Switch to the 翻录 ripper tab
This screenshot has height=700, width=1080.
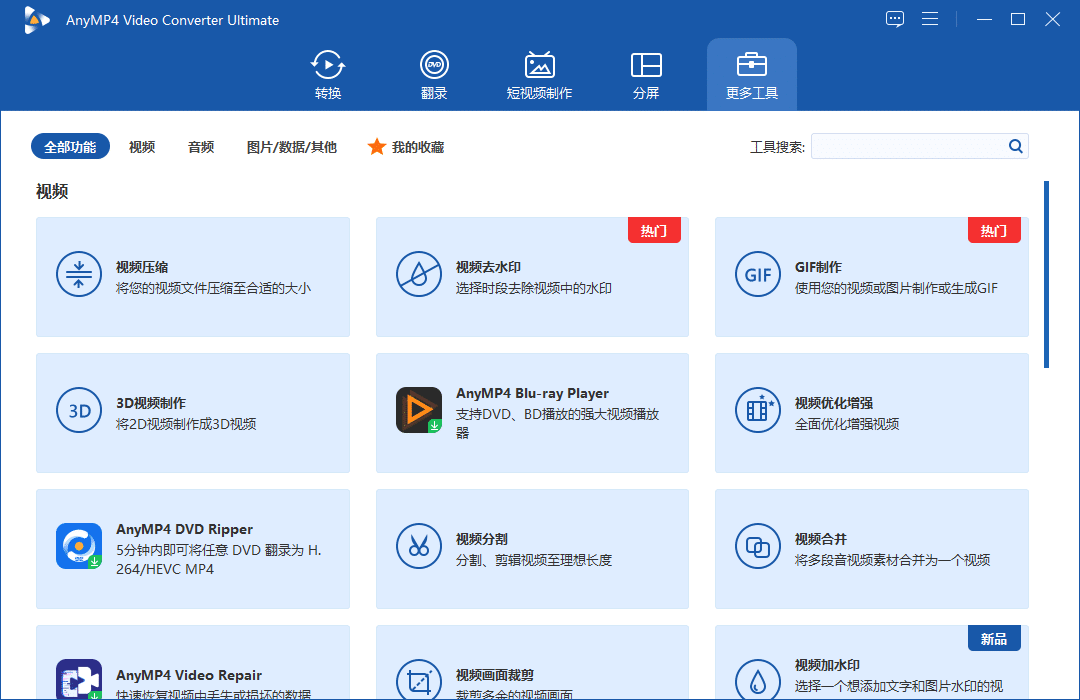[x=434, y=75]
